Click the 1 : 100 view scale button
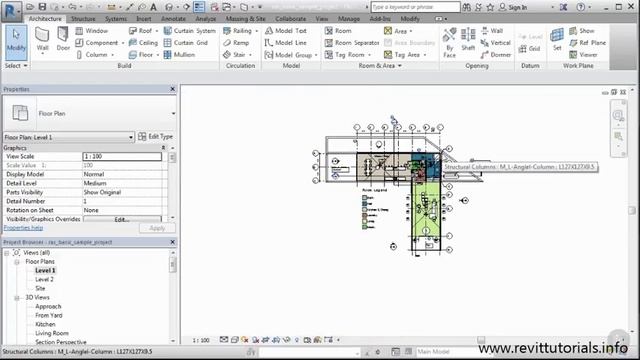640x360 pixels. (201, 340)
